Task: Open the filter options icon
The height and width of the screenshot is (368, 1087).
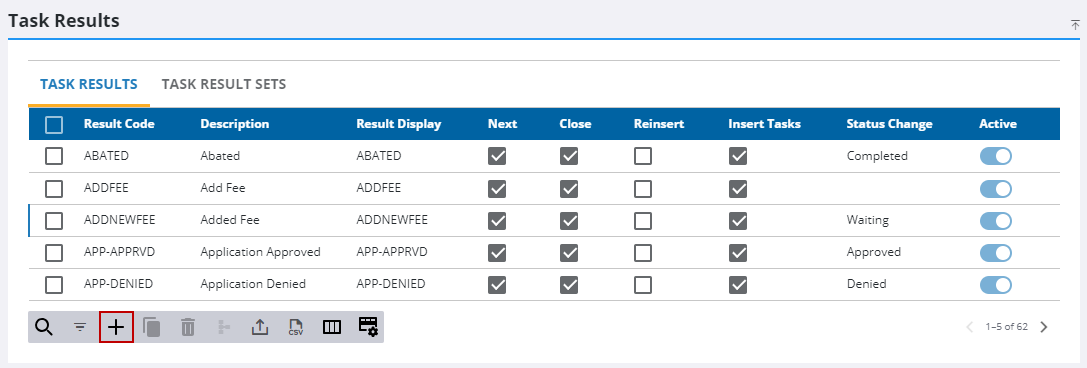Action: (81, 327)
